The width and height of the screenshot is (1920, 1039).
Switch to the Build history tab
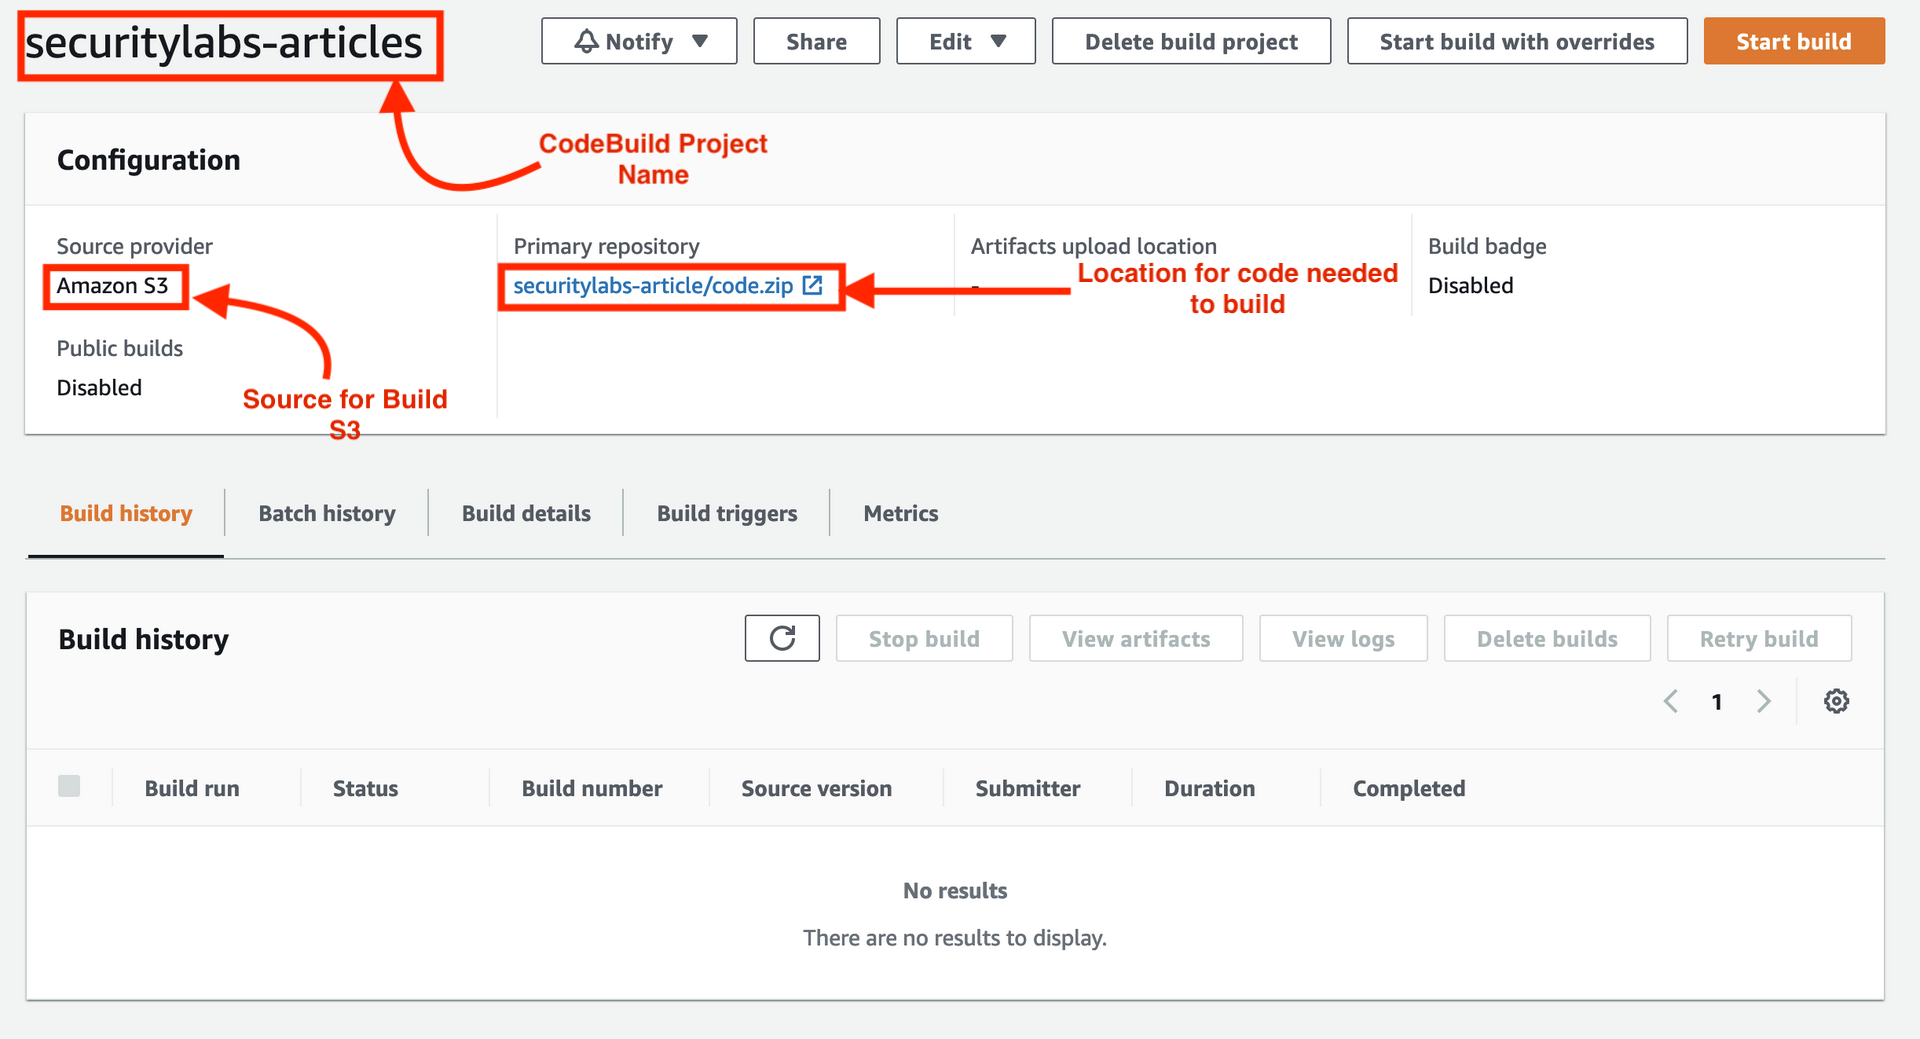coord(126,513)
